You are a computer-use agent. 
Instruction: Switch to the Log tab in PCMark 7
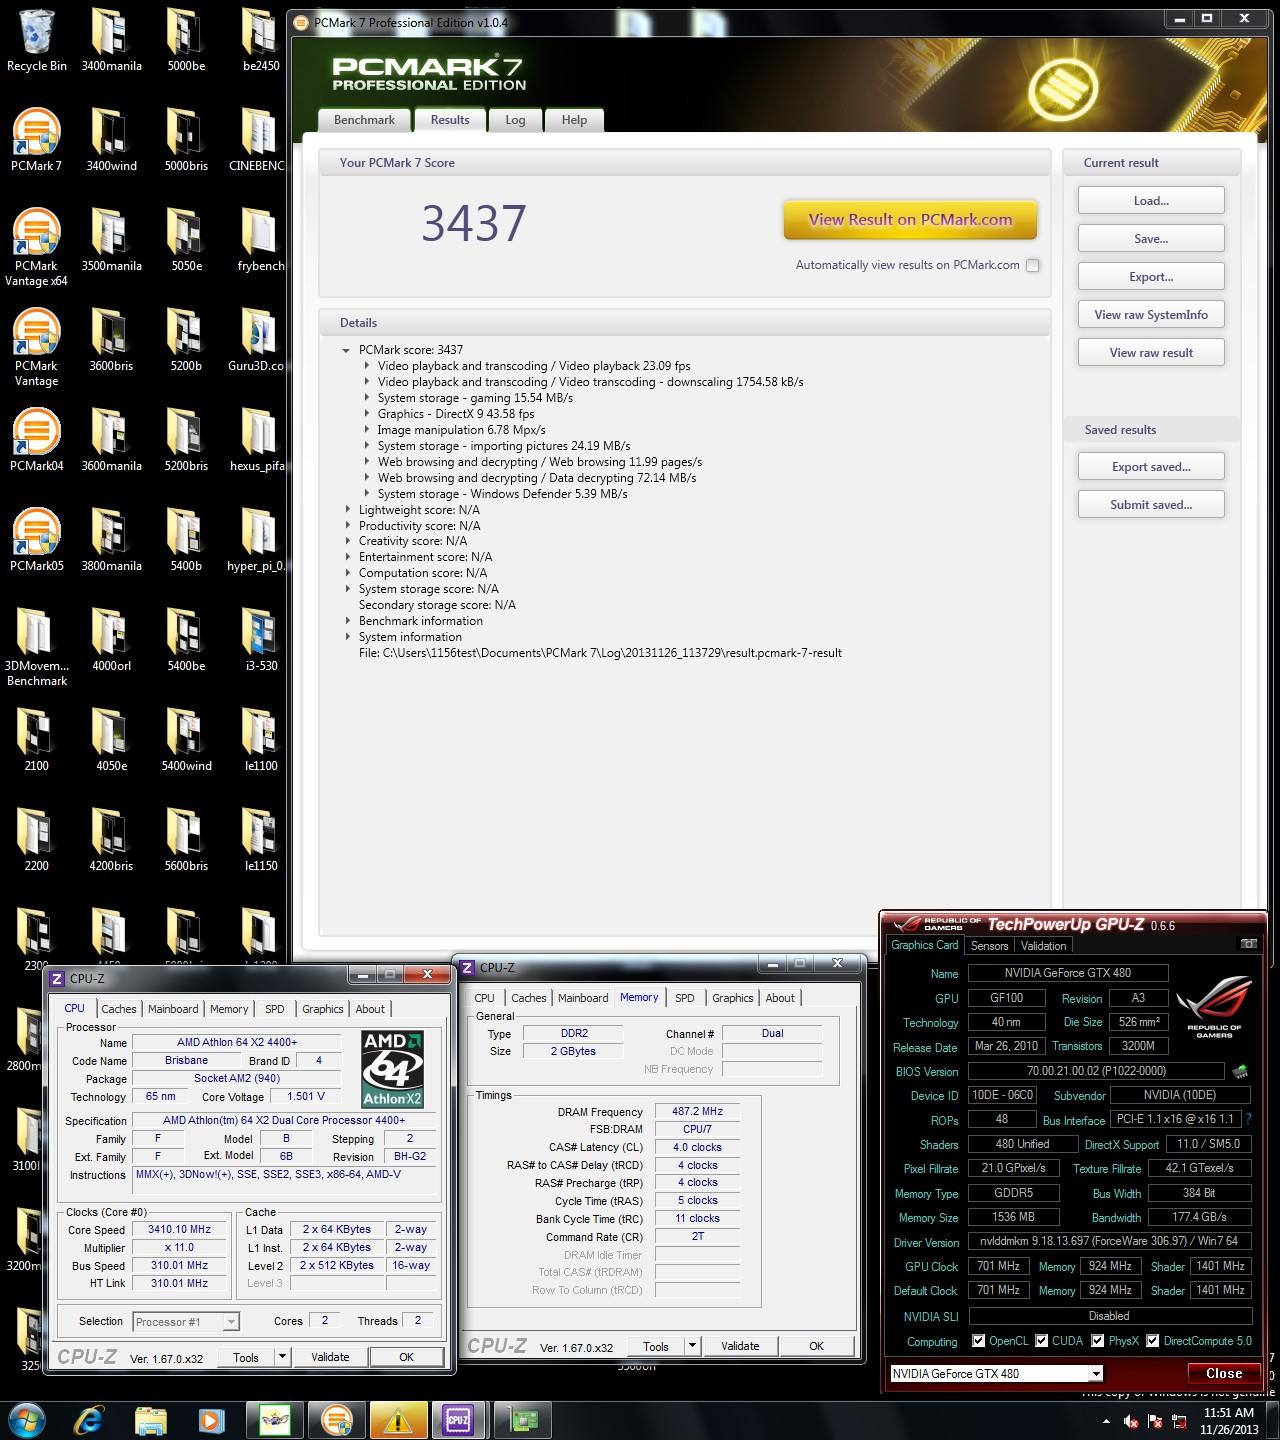click(515, 120)
